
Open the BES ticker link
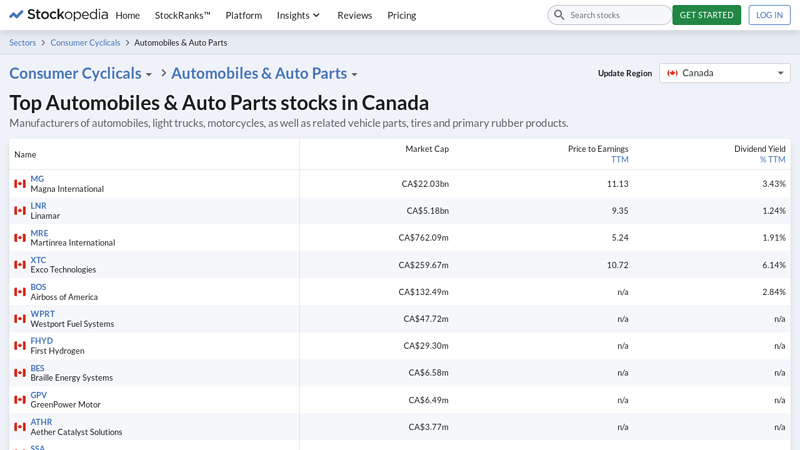(x=37, y=368)
